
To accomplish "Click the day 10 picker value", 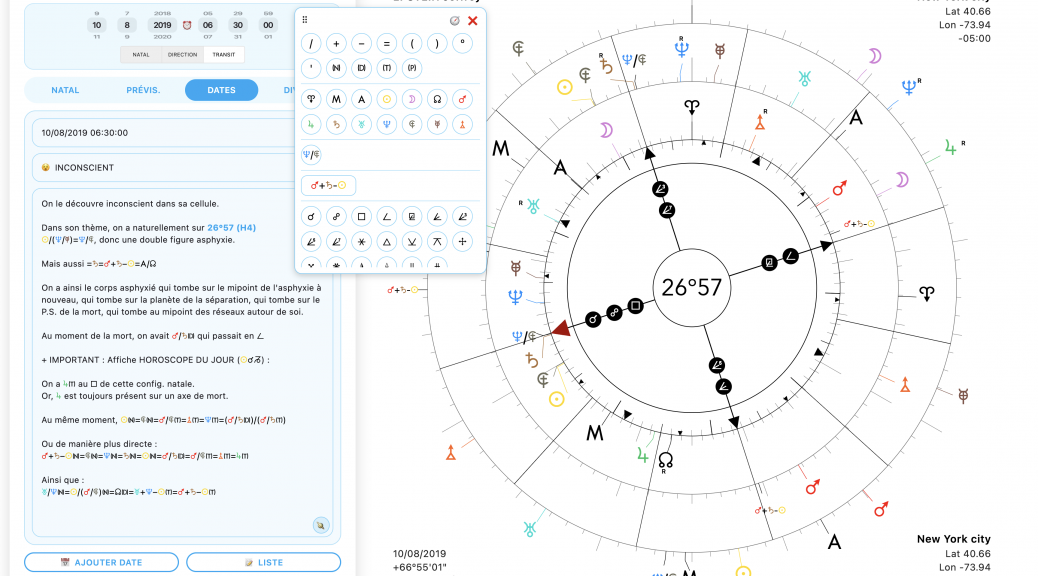I will 96,25.
